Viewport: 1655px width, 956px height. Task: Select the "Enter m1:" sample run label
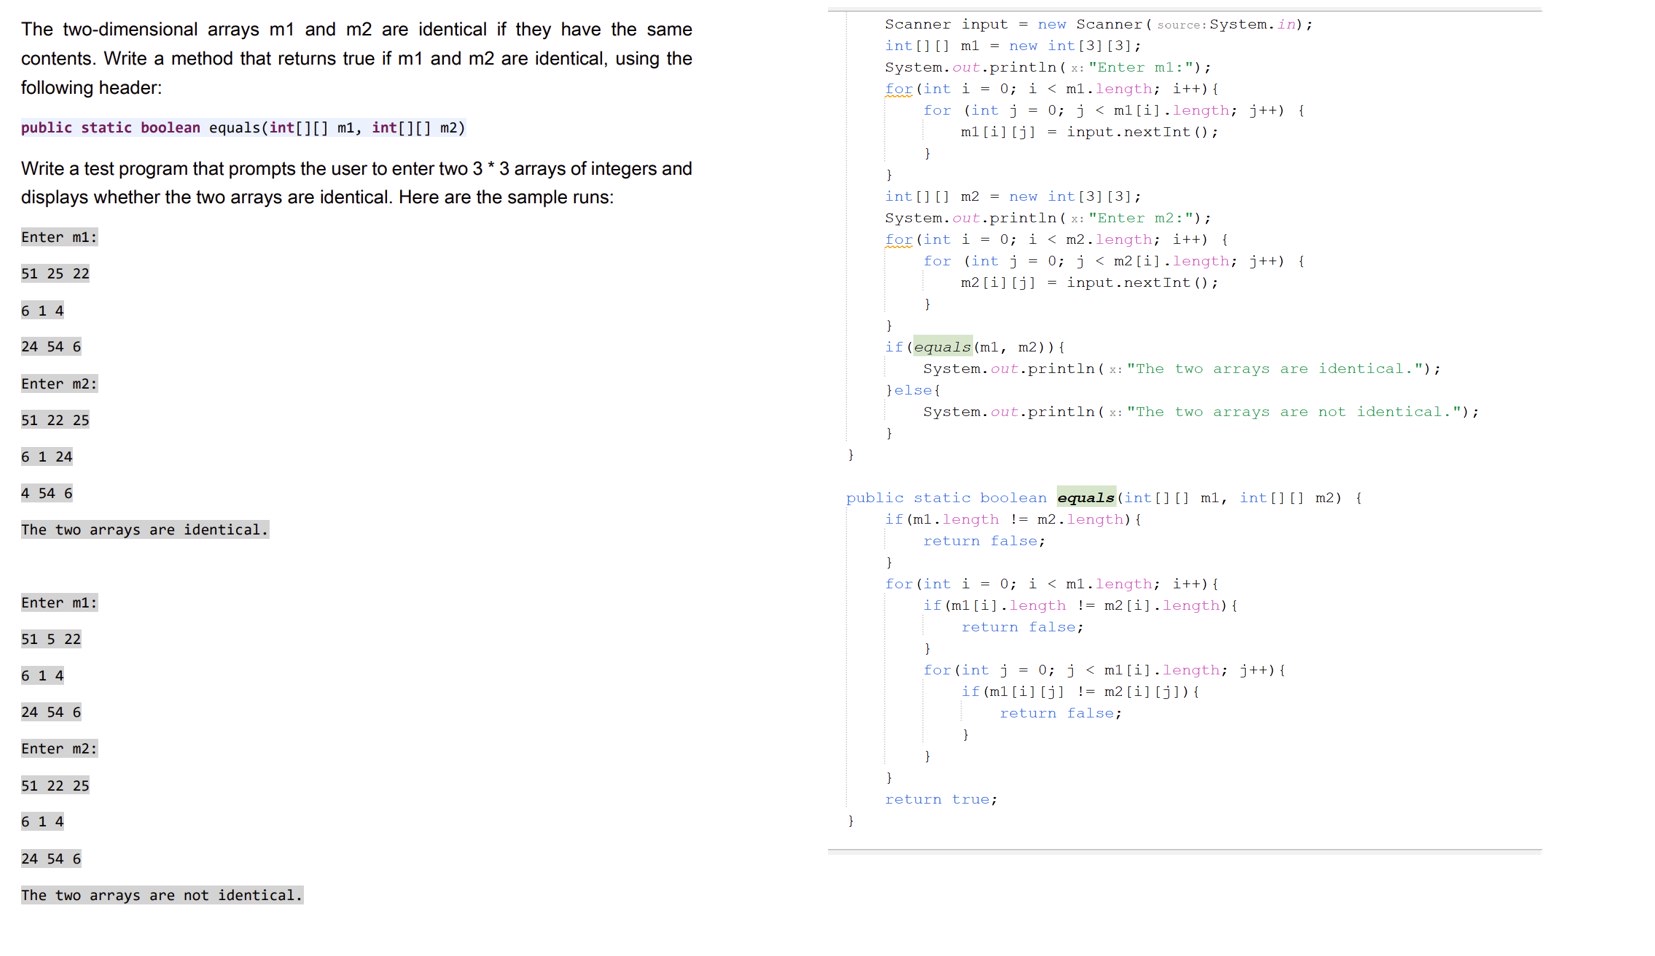[59, 237]
